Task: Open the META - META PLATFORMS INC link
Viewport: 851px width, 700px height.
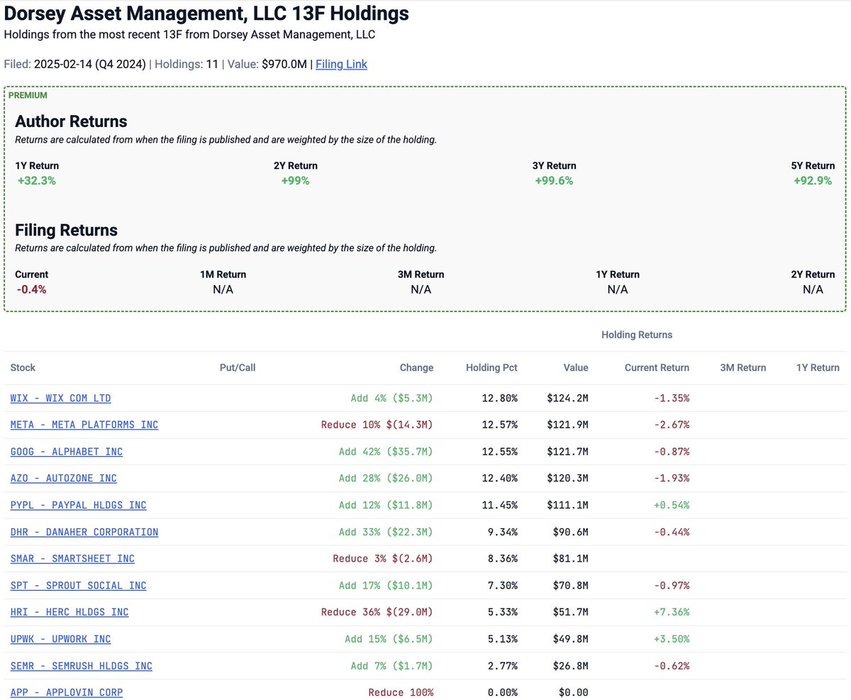Action: [x=84, y=424]
